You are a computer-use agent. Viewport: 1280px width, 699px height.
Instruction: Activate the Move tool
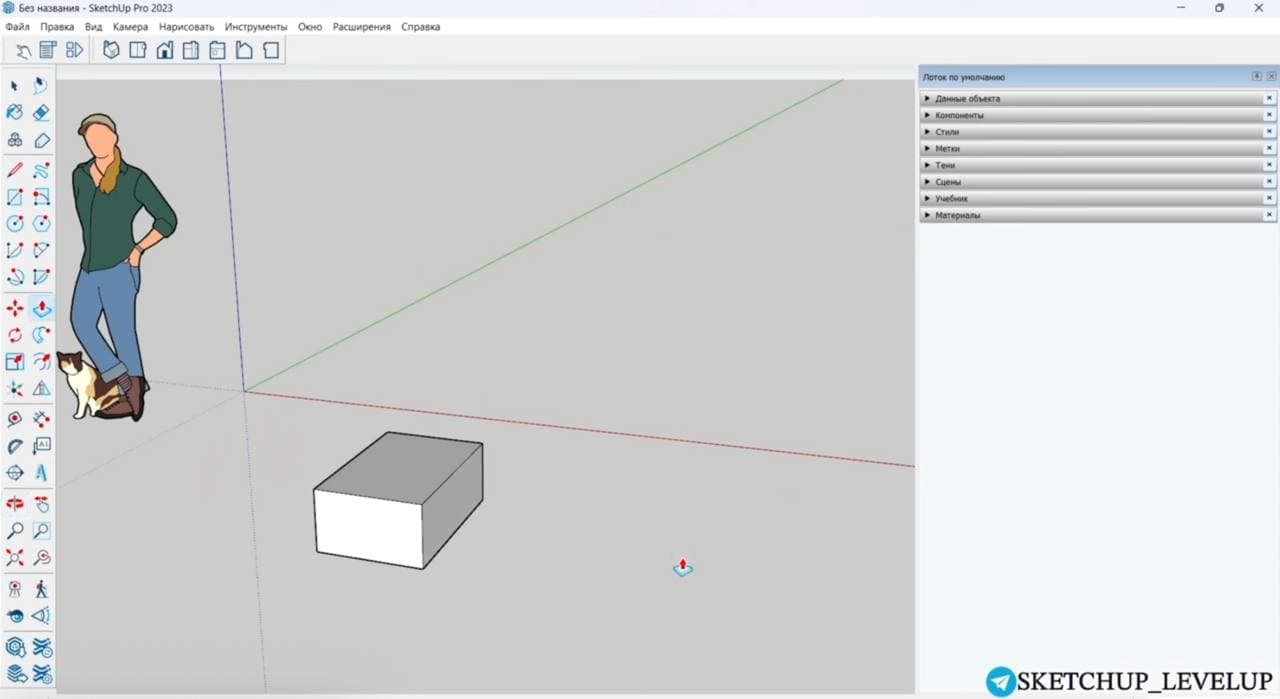tap(15, 308)
